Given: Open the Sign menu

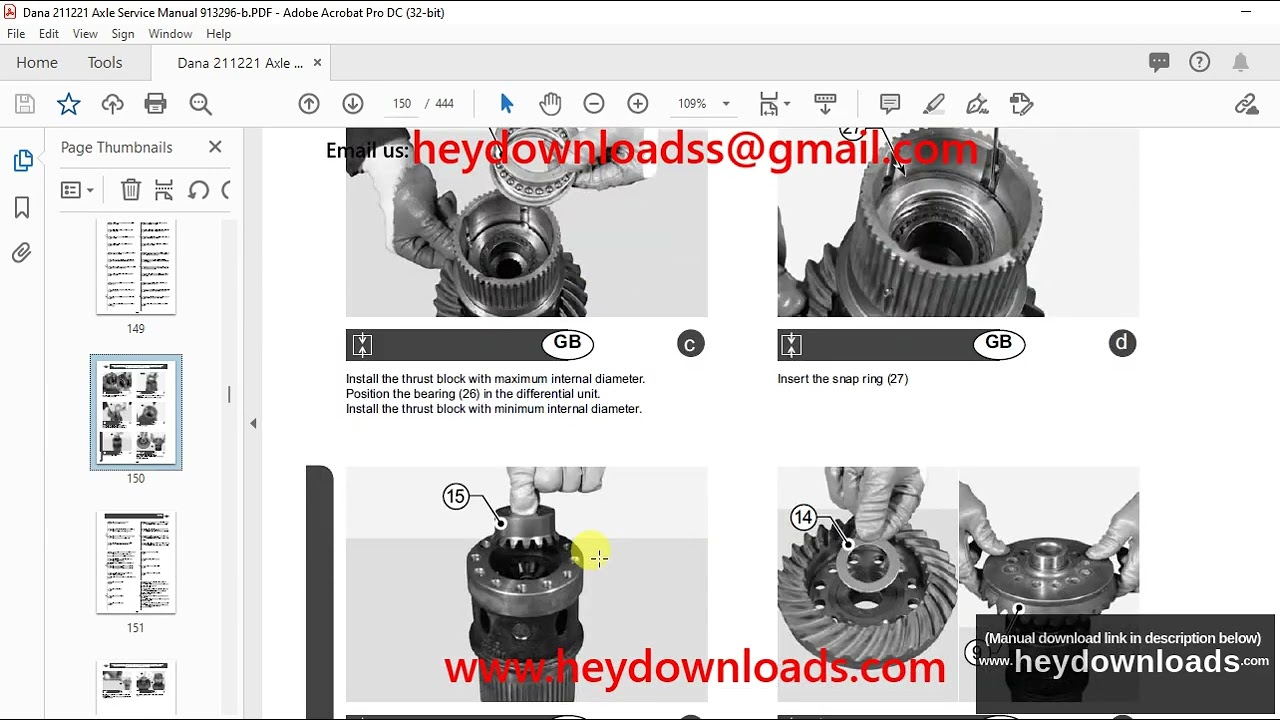Looking at the screenshot, I should pyautogui.click(x=123, y=33).
